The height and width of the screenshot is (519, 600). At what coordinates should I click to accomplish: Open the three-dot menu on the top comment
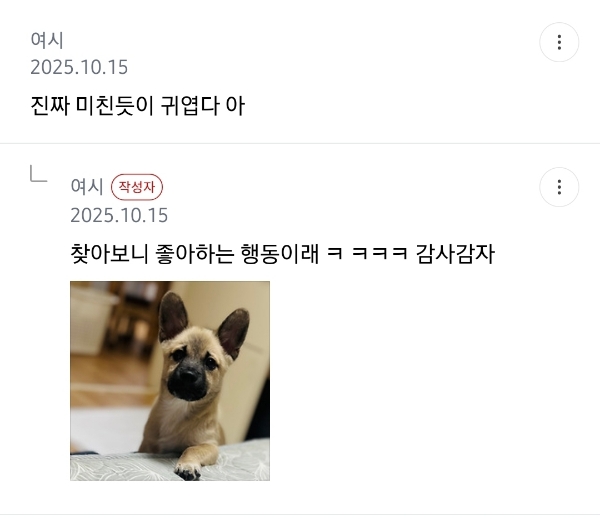coord(559,42)
